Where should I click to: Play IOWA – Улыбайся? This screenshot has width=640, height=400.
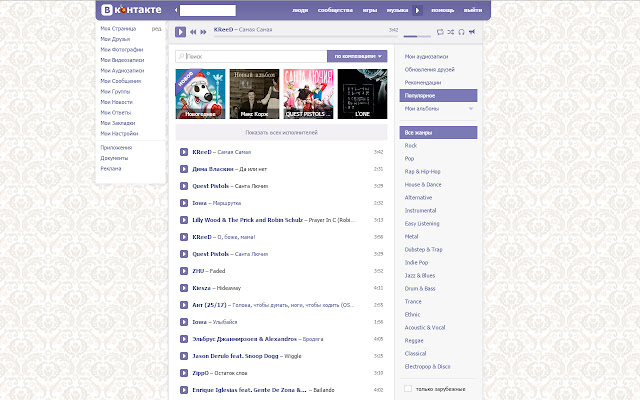click(x=184, y=322)
